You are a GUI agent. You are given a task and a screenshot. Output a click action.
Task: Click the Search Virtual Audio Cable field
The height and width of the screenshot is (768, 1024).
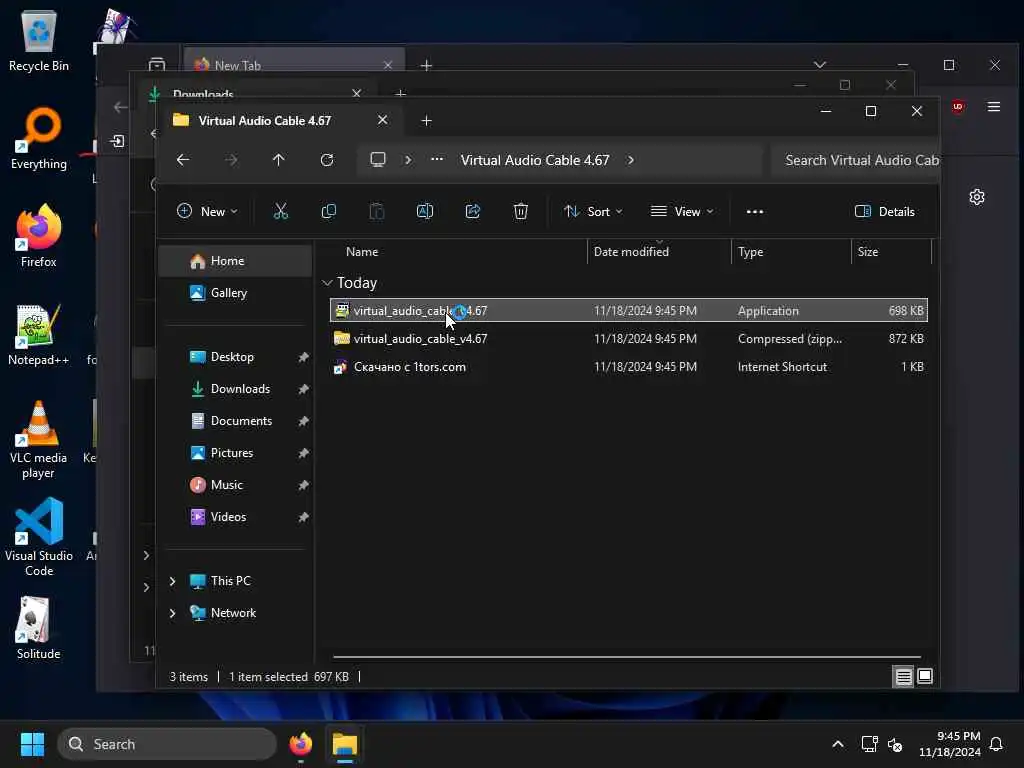click(x=856, y=160)
